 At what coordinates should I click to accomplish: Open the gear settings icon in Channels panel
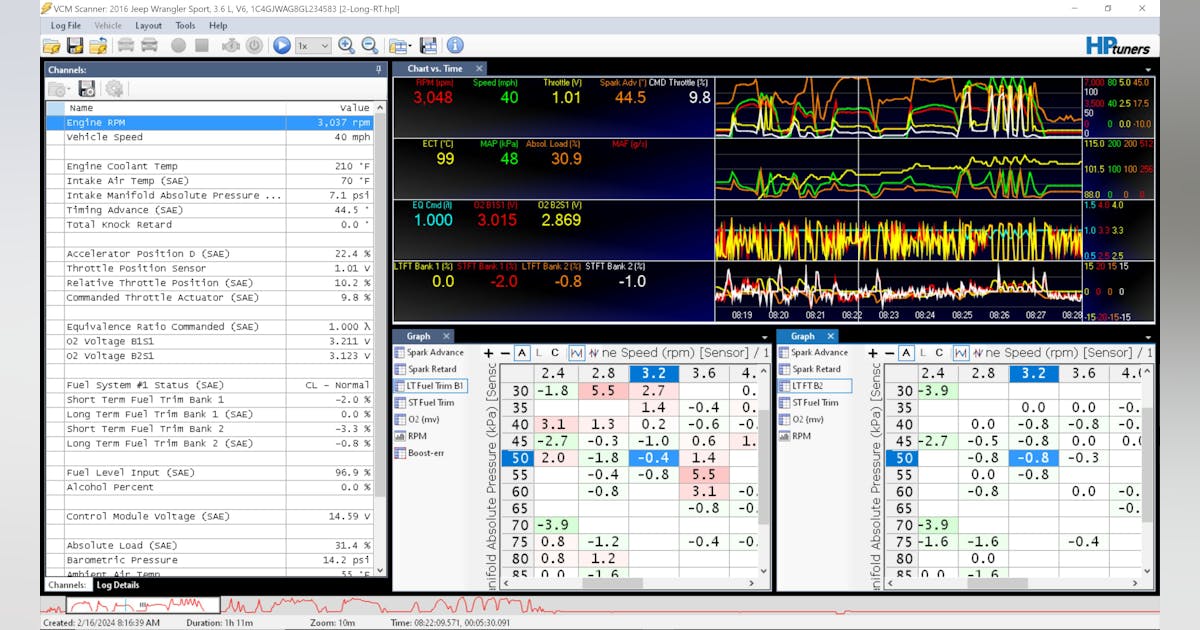click(113, 89)
